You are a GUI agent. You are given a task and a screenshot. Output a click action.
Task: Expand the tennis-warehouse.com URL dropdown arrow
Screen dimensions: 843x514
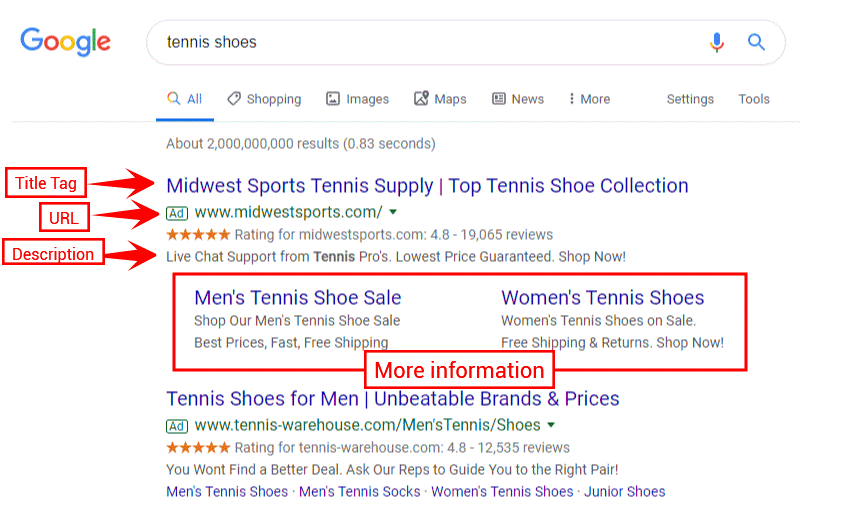coord(551,425)
